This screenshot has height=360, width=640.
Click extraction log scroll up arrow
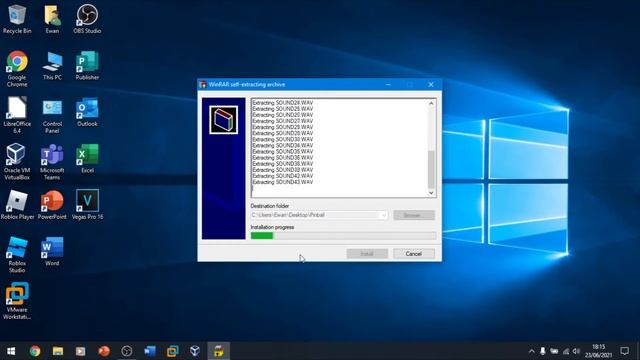[x=431, y=104]
